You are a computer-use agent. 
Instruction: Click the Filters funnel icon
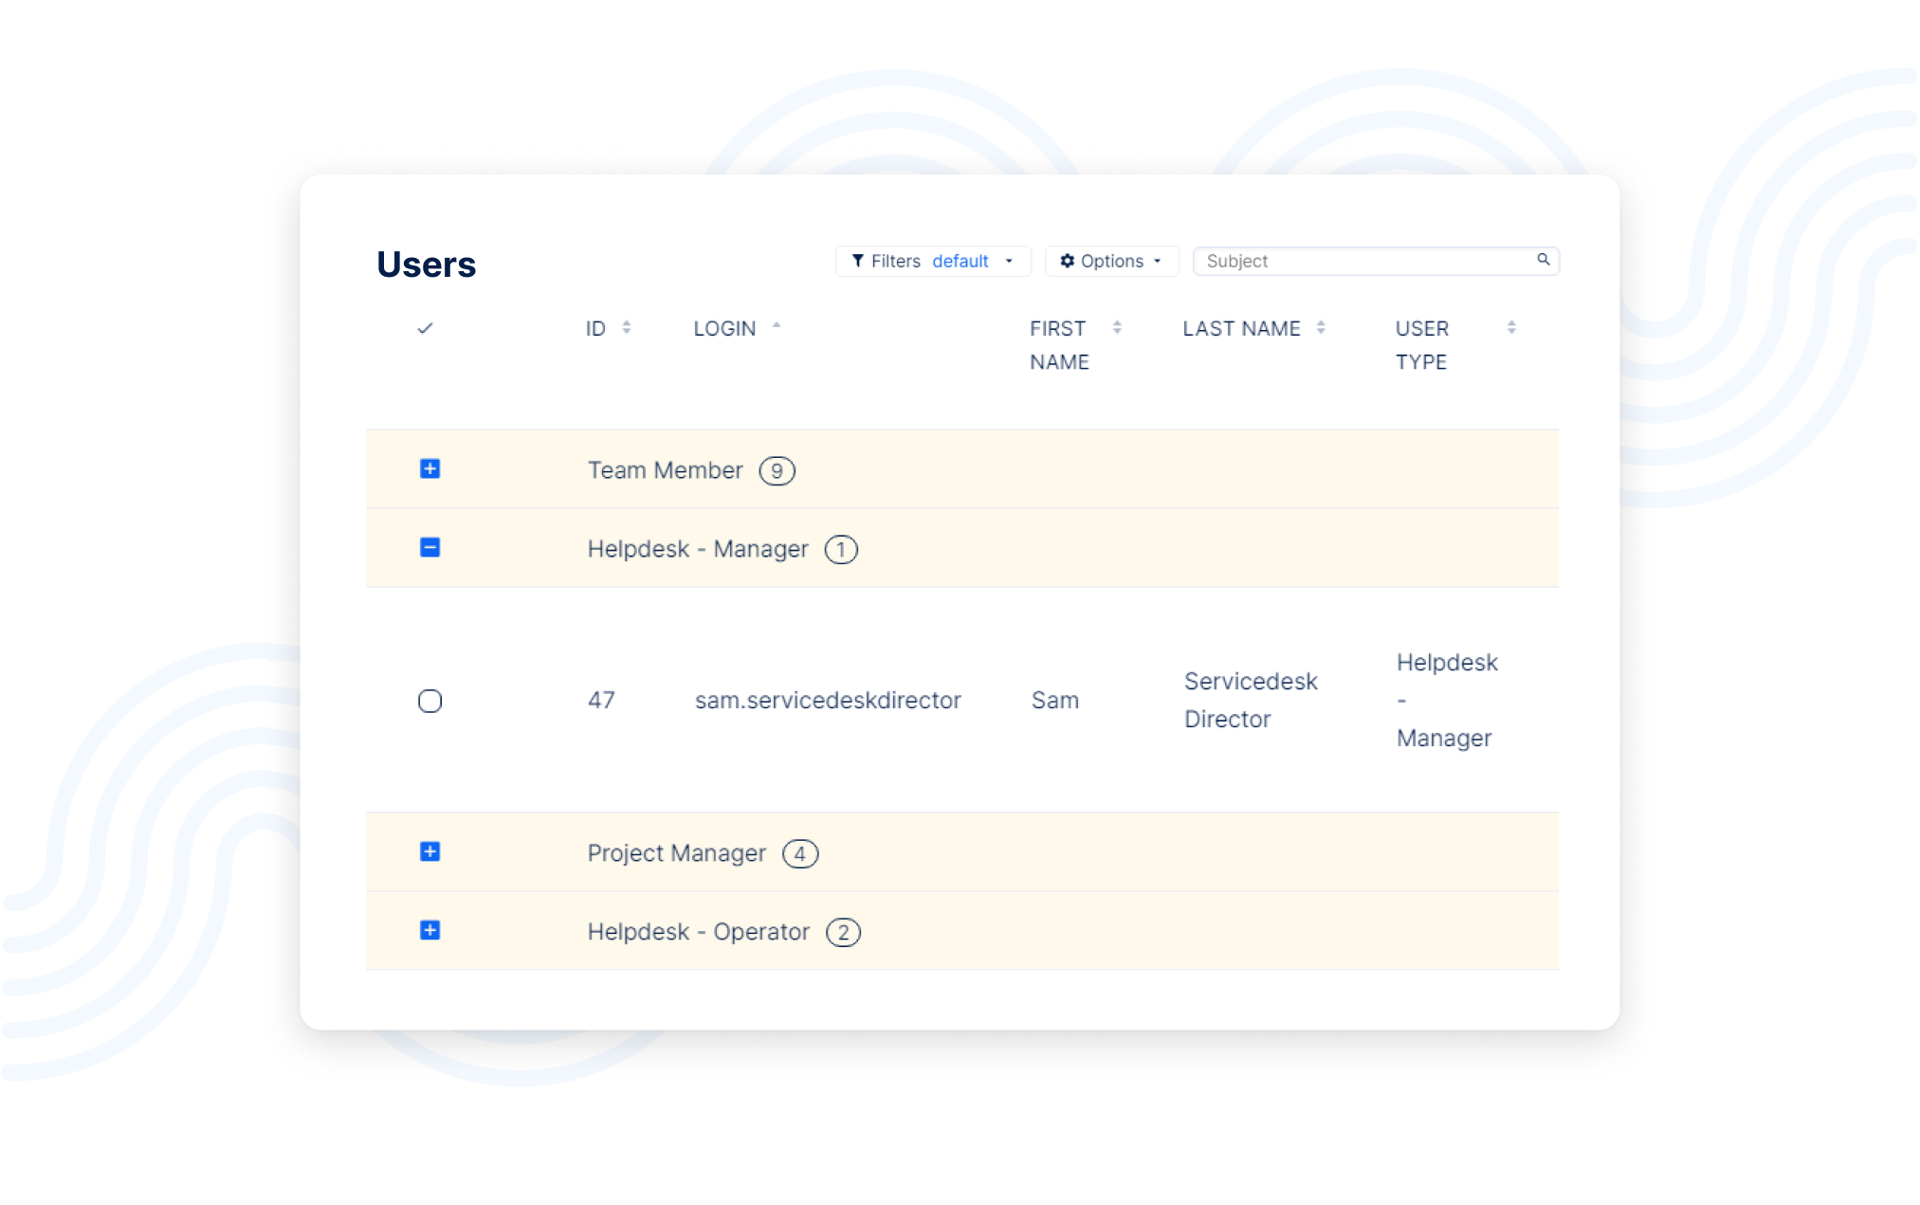857,261
